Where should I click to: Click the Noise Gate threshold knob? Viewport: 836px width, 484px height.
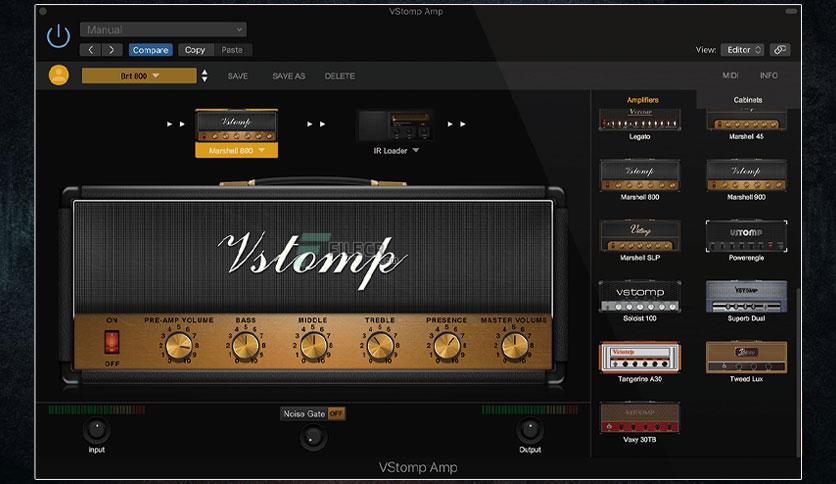point(313,438)
